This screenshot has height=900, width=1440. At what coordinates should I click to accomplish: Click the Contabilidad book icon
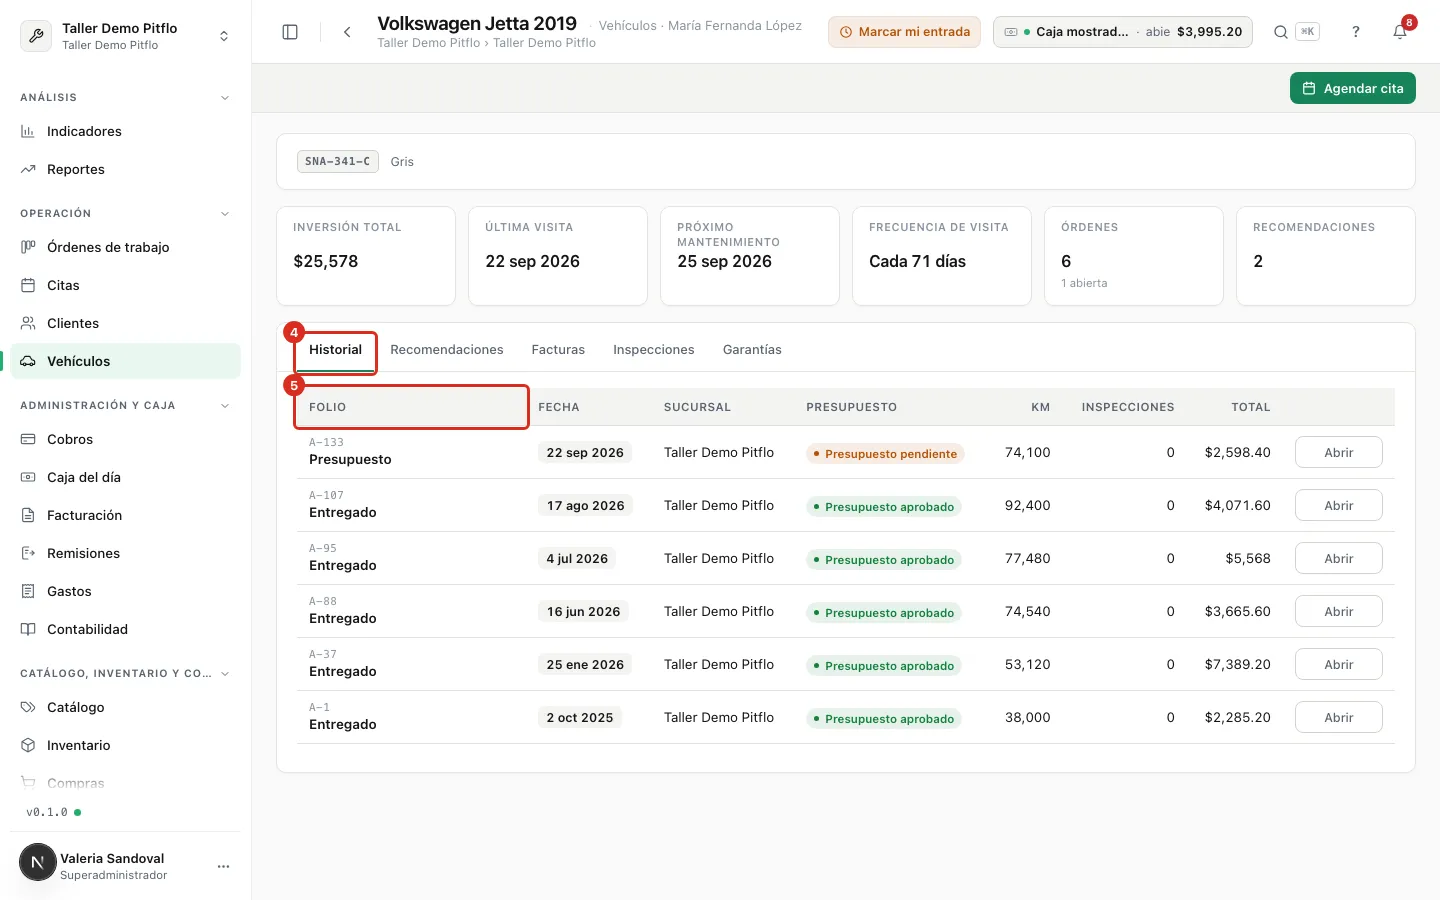[28, 629]
